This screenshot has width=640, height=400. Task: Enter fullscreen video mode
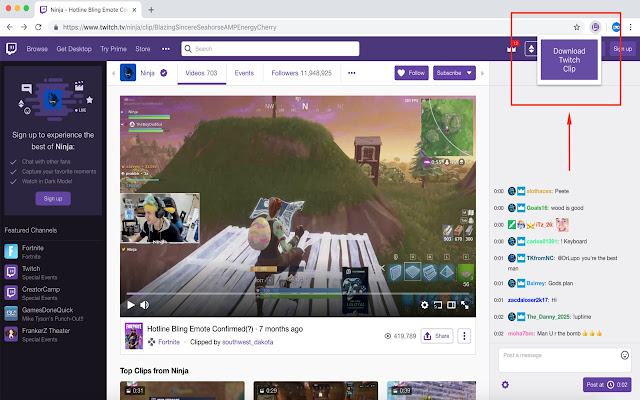[x=465, y=305]
